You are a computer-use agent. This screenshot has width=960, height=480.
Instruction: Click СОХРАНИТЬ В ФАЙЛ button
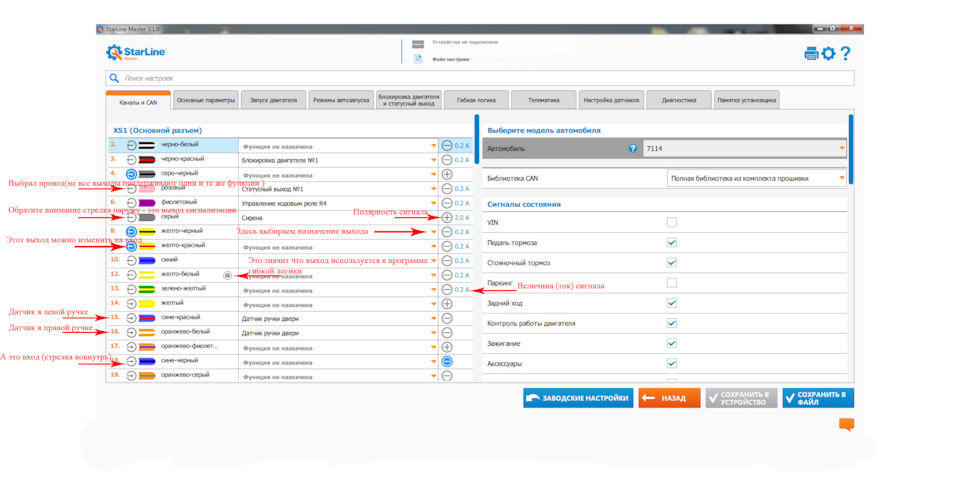818,398
